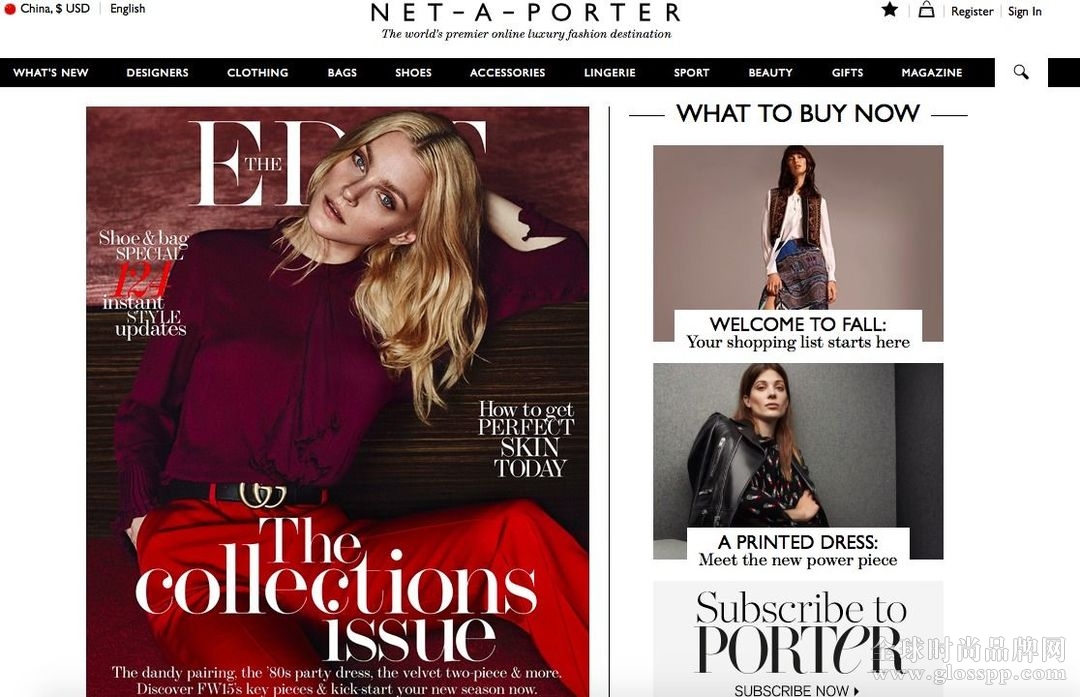Click the red China flag icon

pos(10,9)
